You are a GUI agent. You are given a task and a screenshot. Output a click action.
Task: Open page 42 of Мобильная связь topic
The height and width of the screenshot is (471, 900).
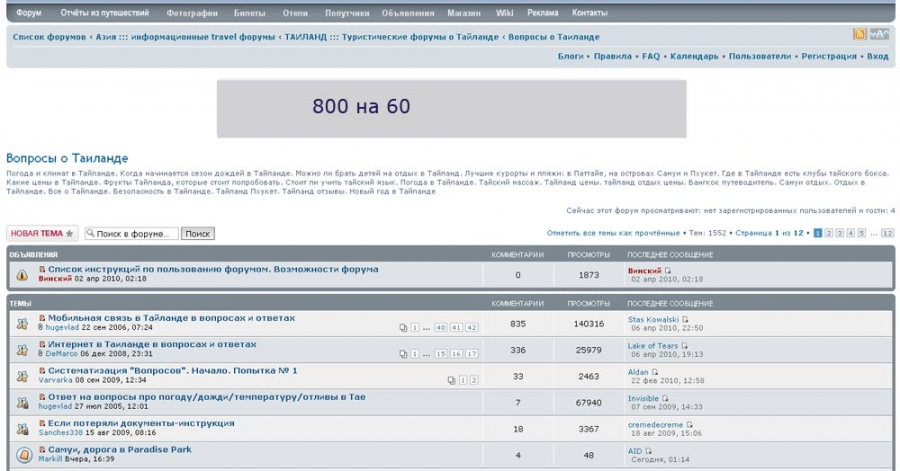coord(472,328)
